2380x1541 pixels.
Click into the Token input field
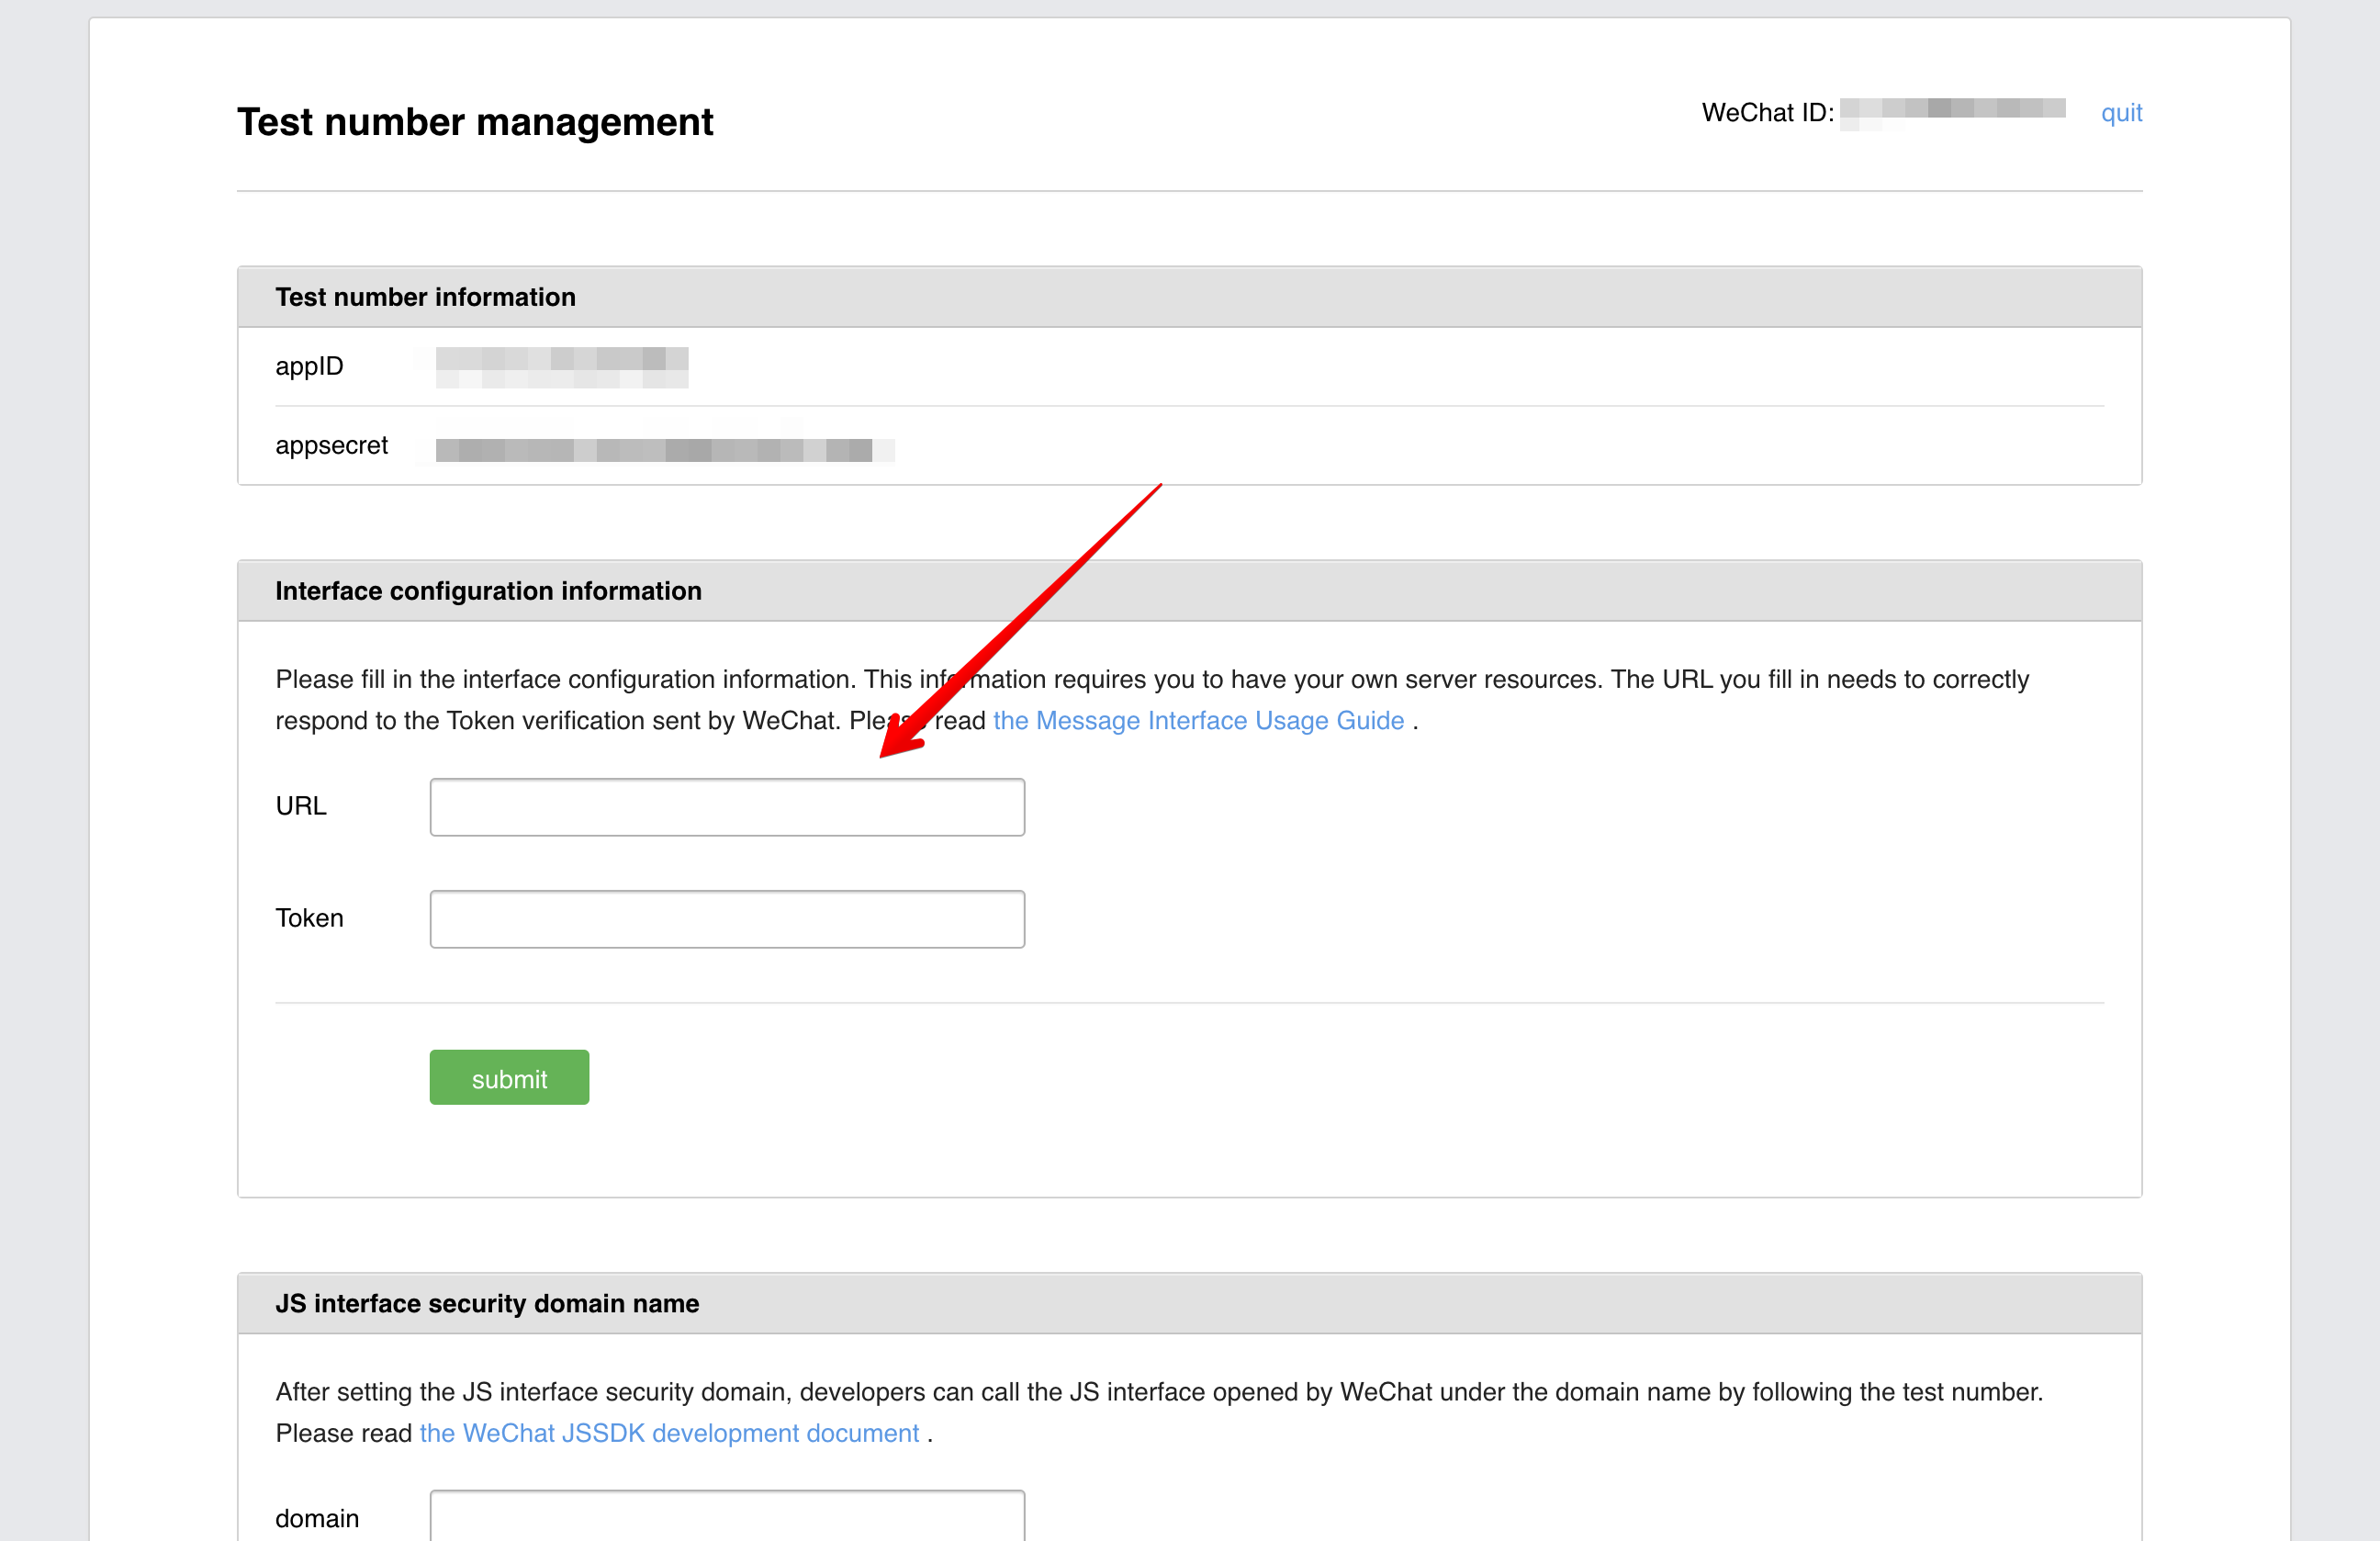pyautogui.click(x=727, y=919)
